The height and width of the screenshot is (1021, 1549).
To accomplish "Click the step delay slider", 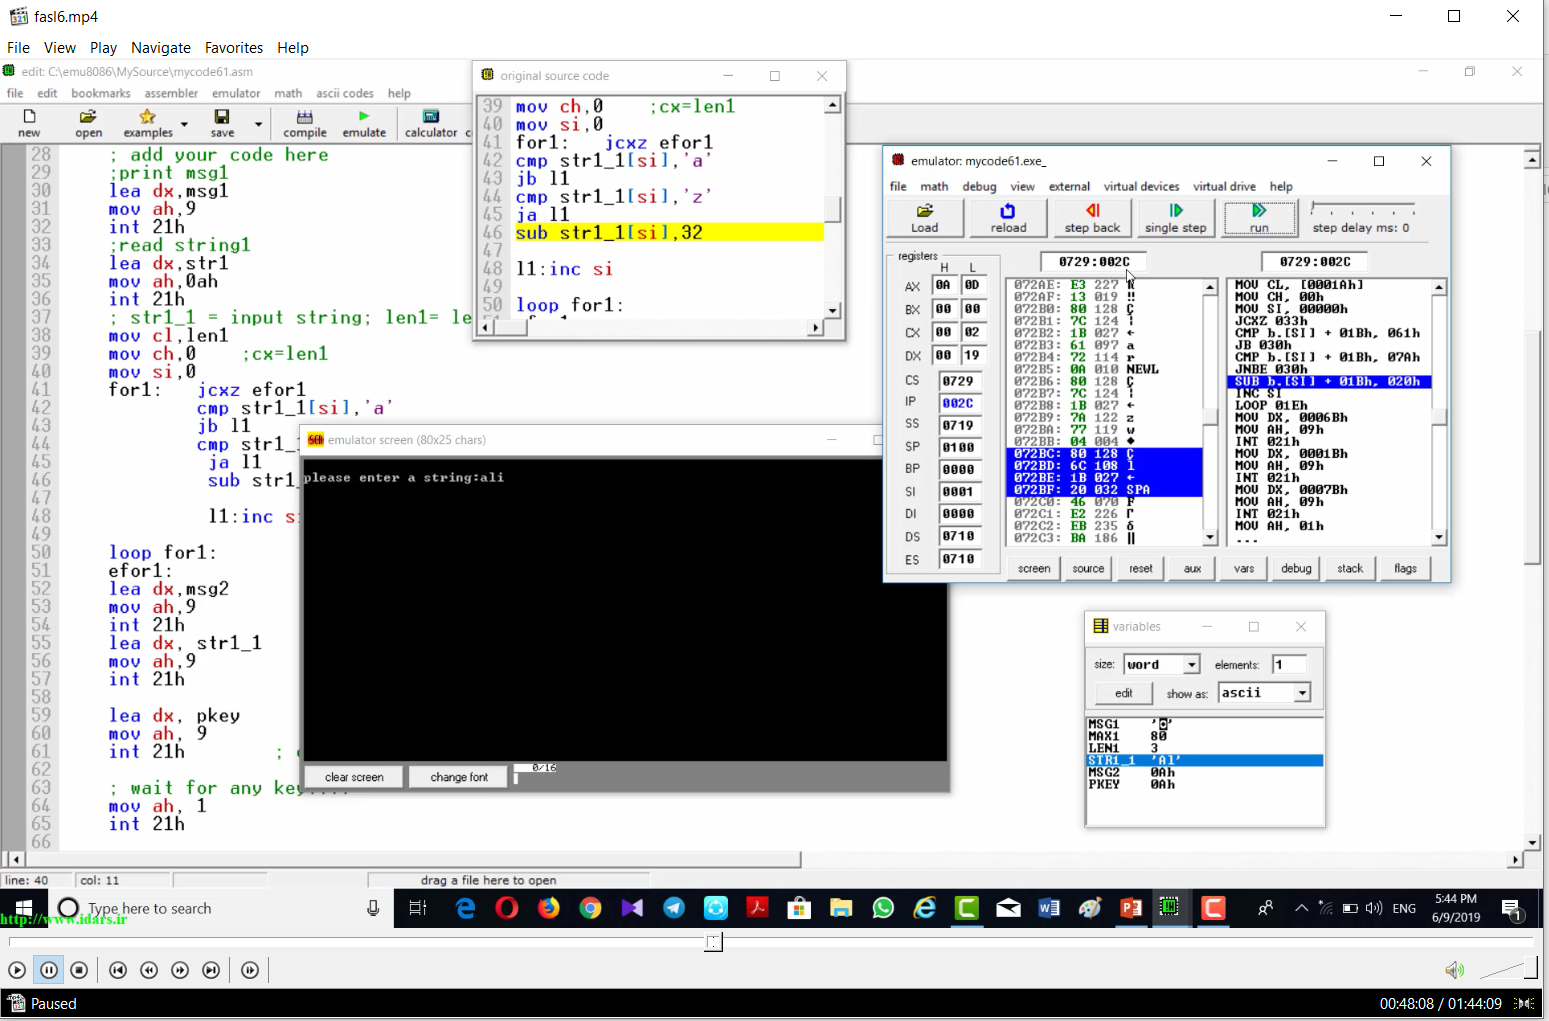I will coord(1363,209).
